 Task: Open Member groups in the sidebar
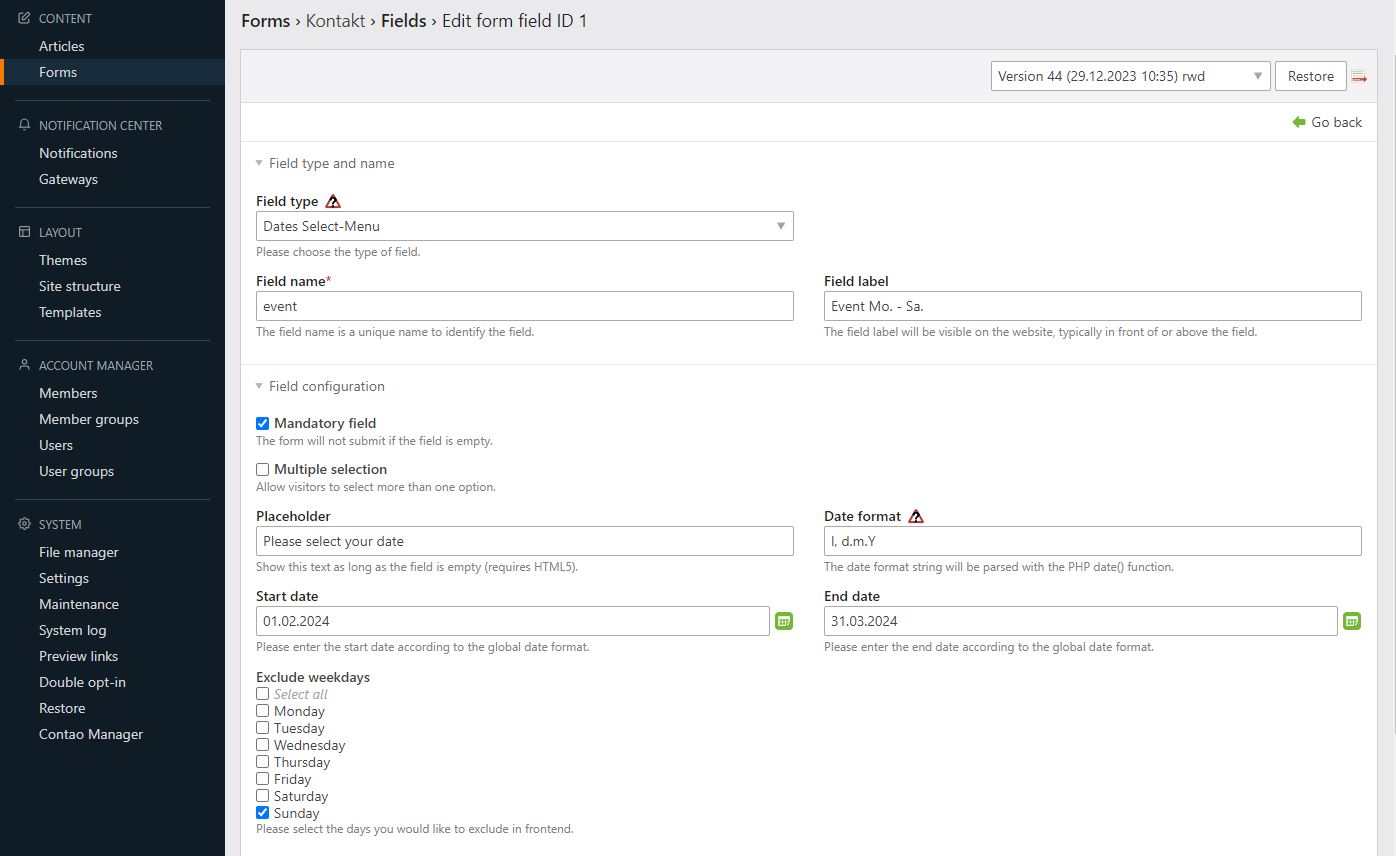coord(89,419)
